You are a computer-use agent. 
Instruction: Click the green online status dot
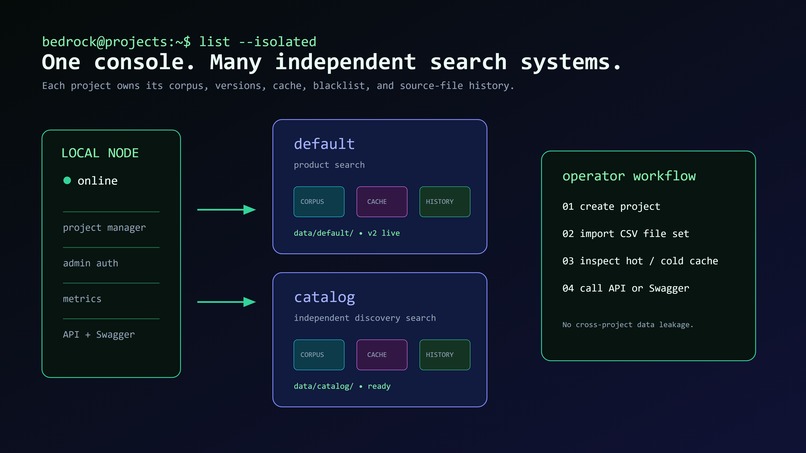click(x=67, y=180)
